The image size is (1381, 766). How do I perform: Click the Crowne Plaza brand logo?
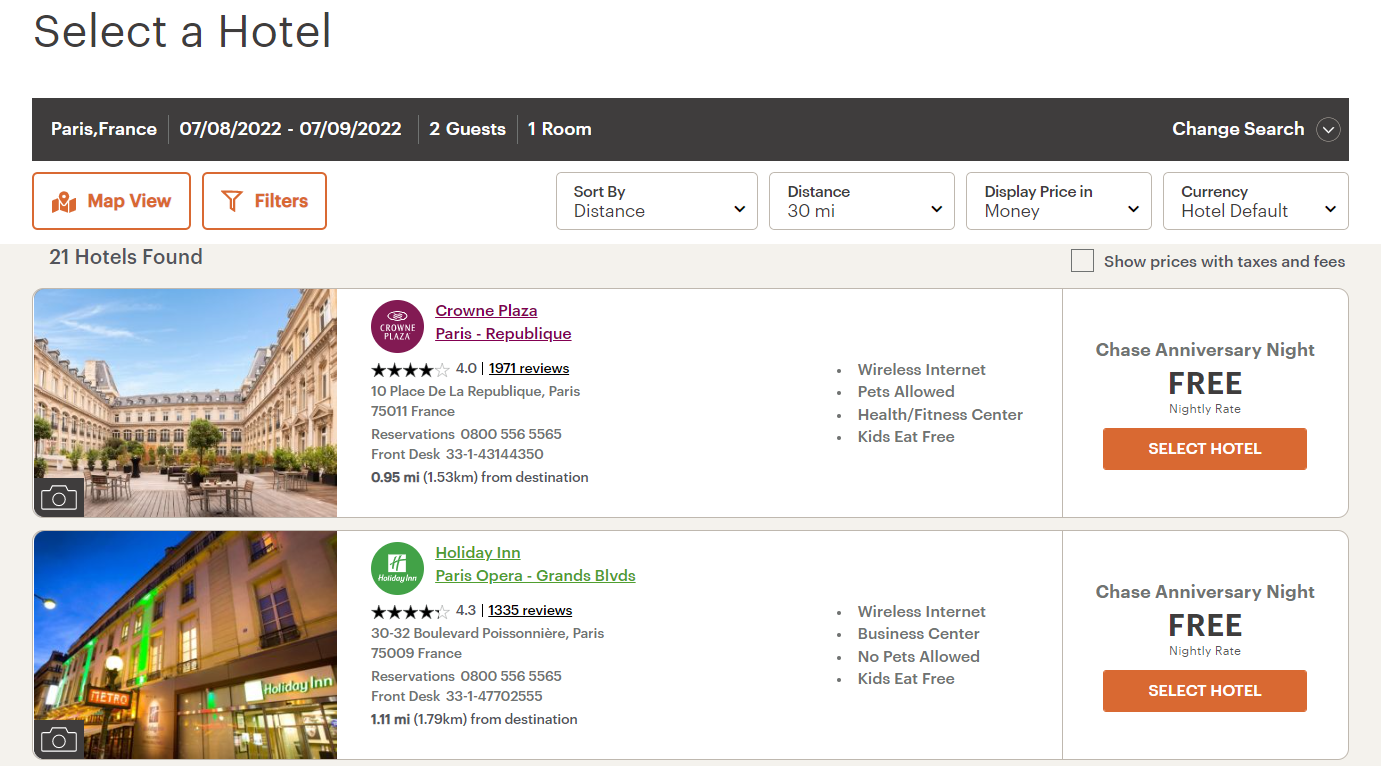(397, 326)
